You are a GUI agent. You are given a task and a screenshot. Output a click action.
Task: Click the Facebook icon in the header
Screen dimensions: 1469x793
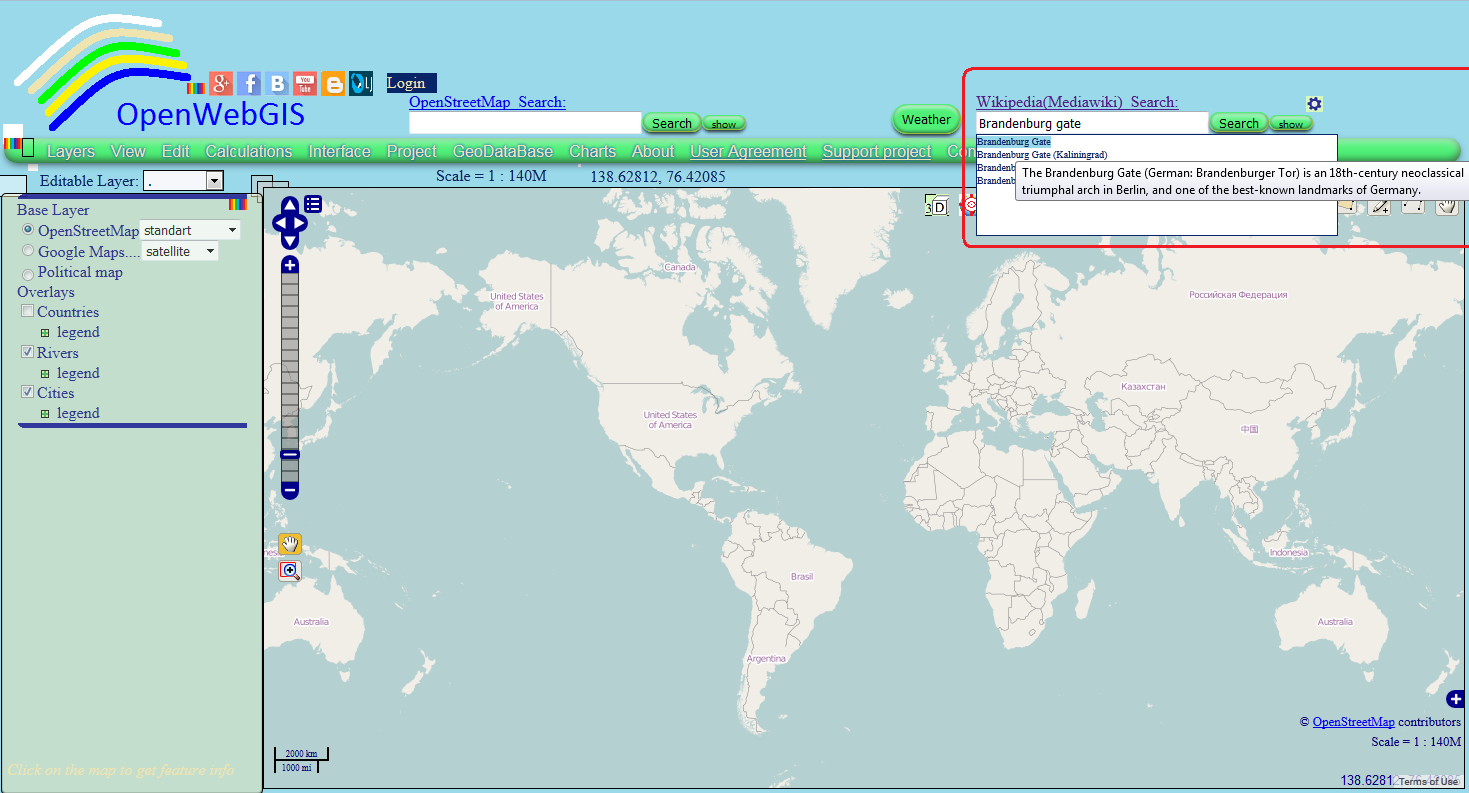coord(248,83)
